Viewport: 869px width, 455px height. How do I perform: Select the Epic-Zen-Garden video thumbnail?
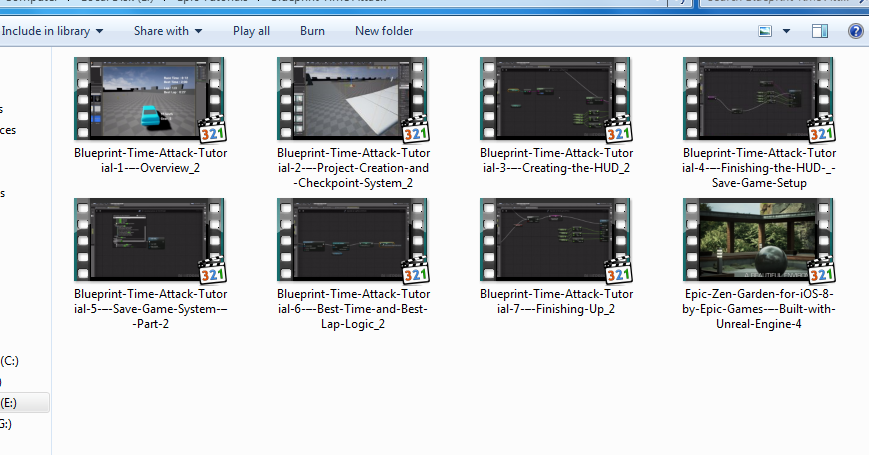pos(758,240)
